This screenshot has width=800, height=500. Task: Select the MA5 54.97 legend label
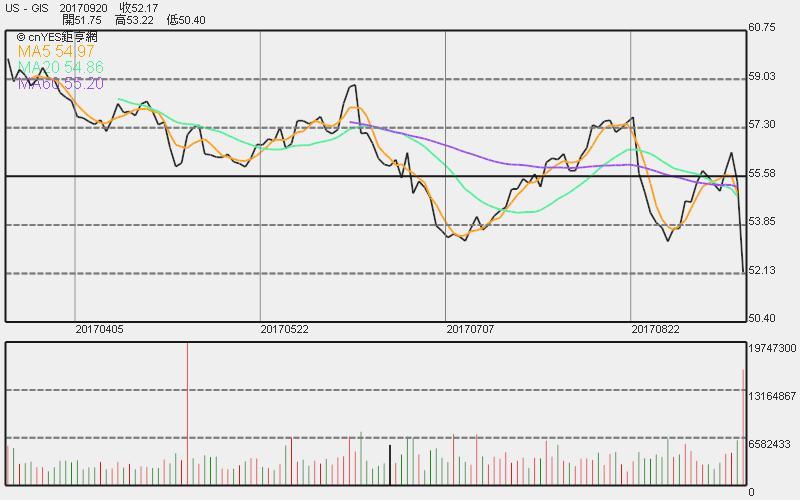(x=56, y=51)
